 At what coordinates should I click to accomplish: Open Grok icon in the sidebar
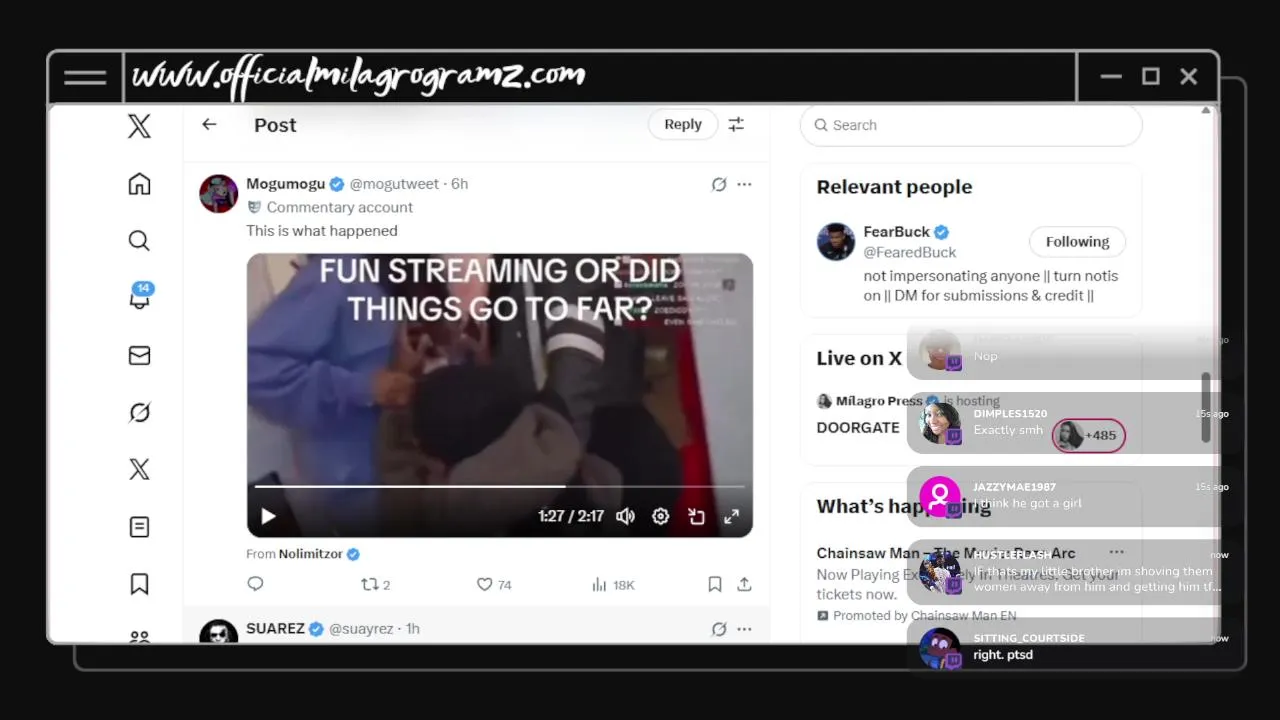[139, 412]
